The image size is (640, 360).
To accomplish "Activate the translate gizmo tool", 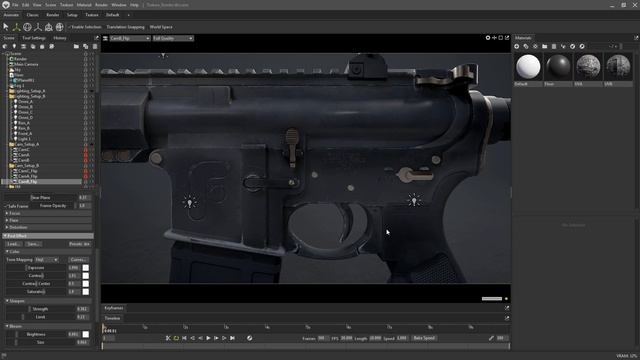I will (16, 27).
